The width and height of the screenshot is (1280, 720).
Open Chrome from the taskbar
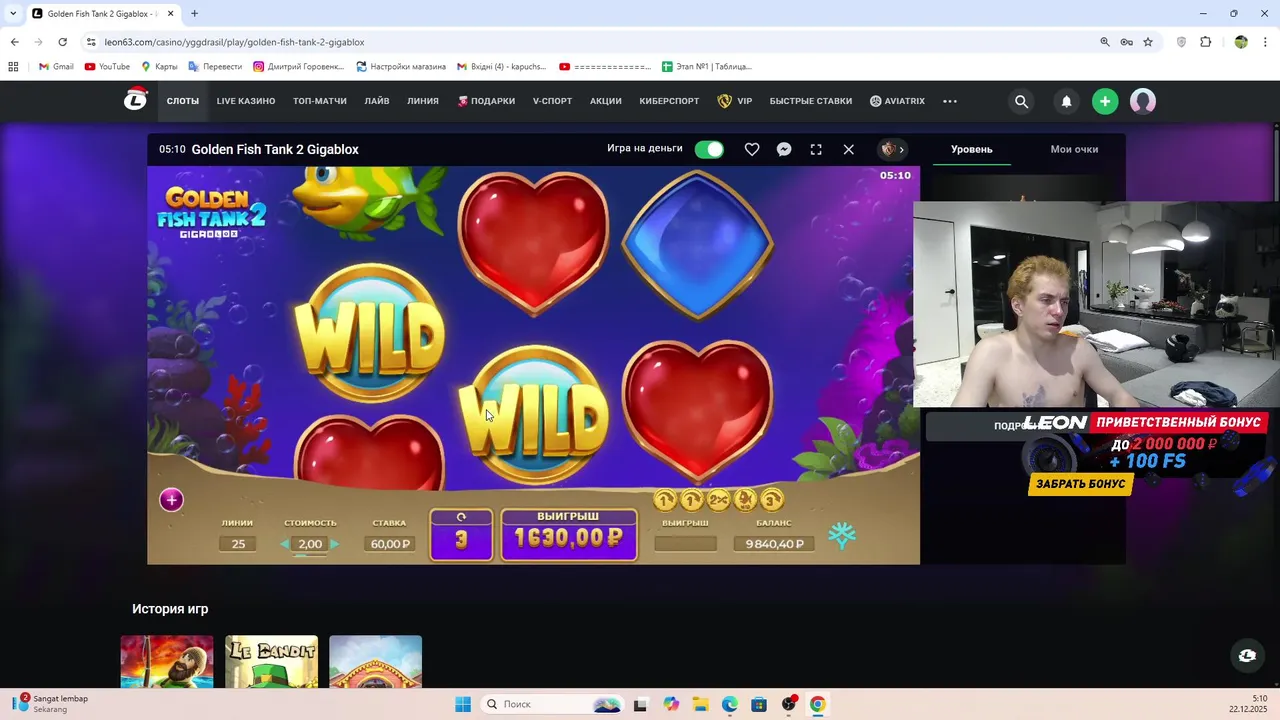pos(817,704)
